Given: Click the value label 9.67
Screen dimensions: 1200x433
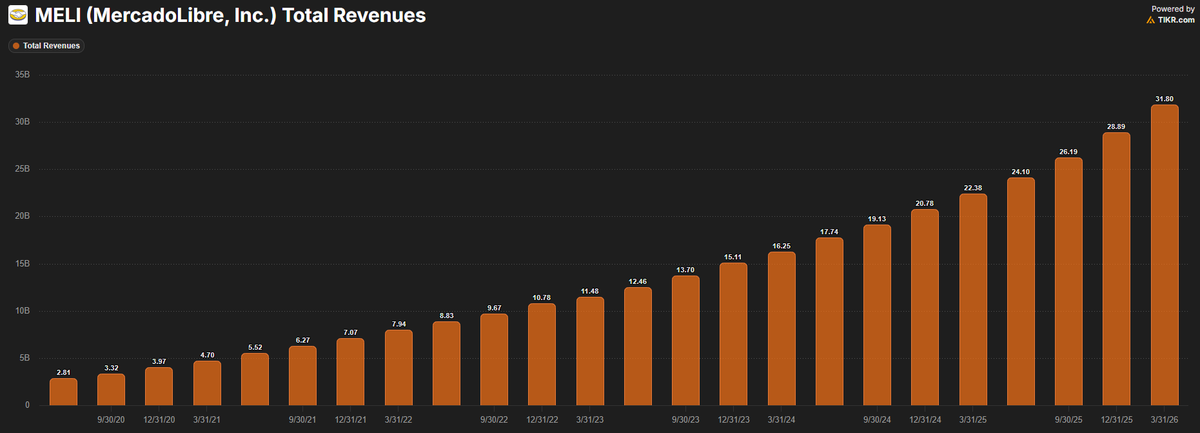Looking at the screenshot, I should point(494,308).
